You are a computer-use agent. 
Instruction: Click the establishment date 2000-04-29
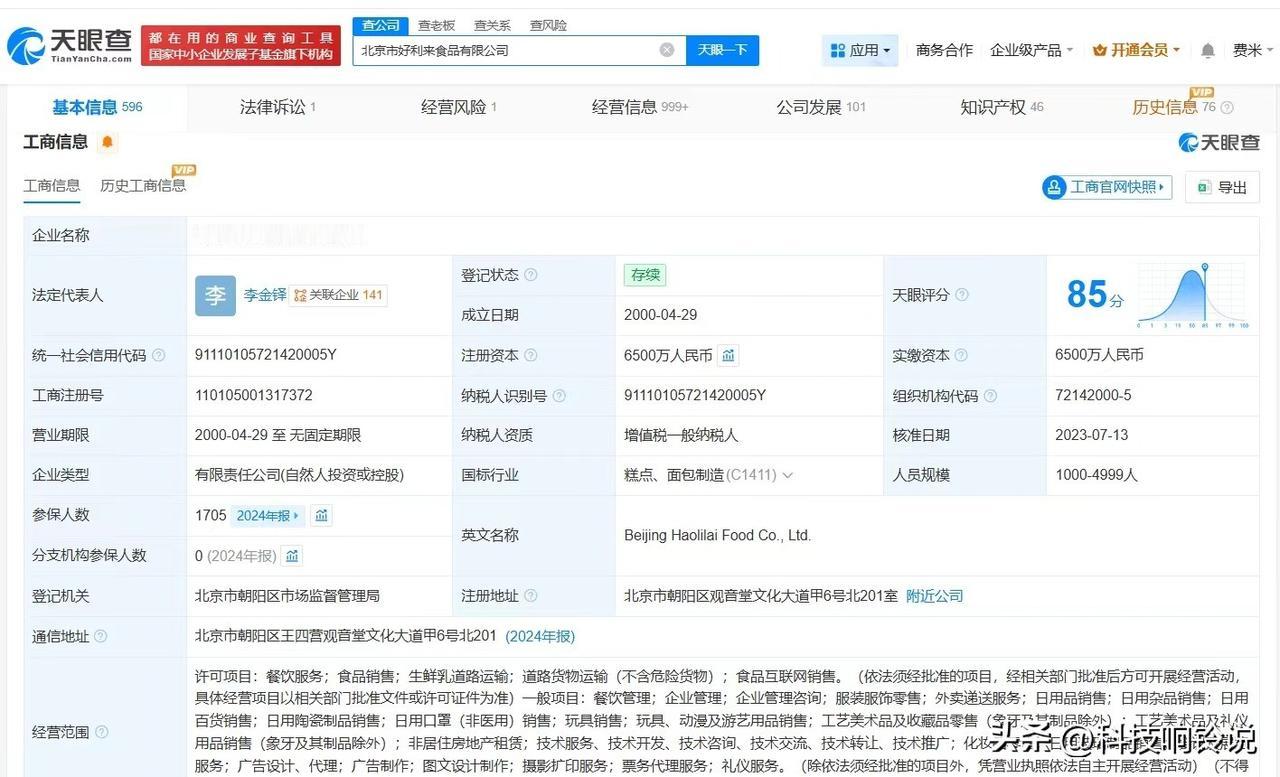[x=661, y=315]
